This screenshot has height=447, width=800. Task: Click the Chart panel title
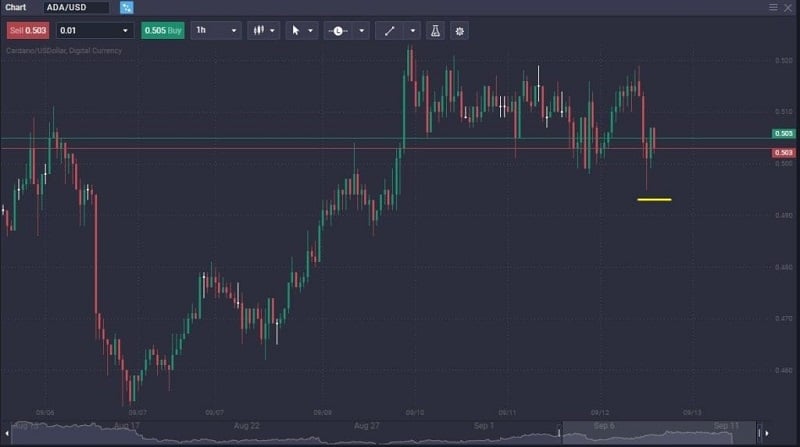[16, 7]
